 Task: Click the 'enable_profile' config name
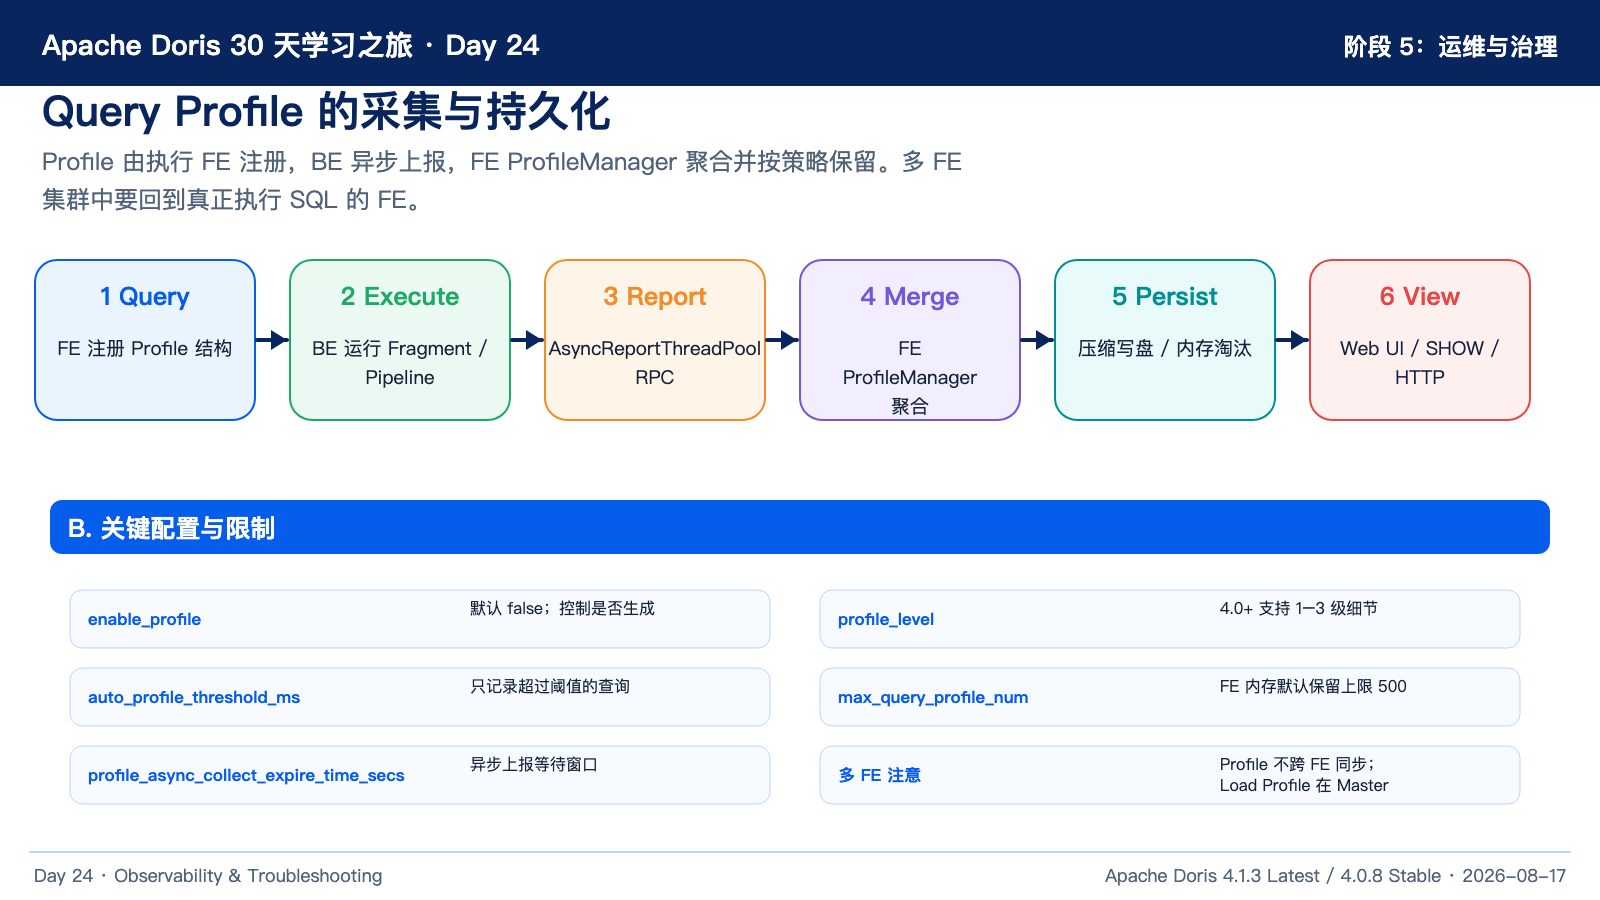point(144,619)
